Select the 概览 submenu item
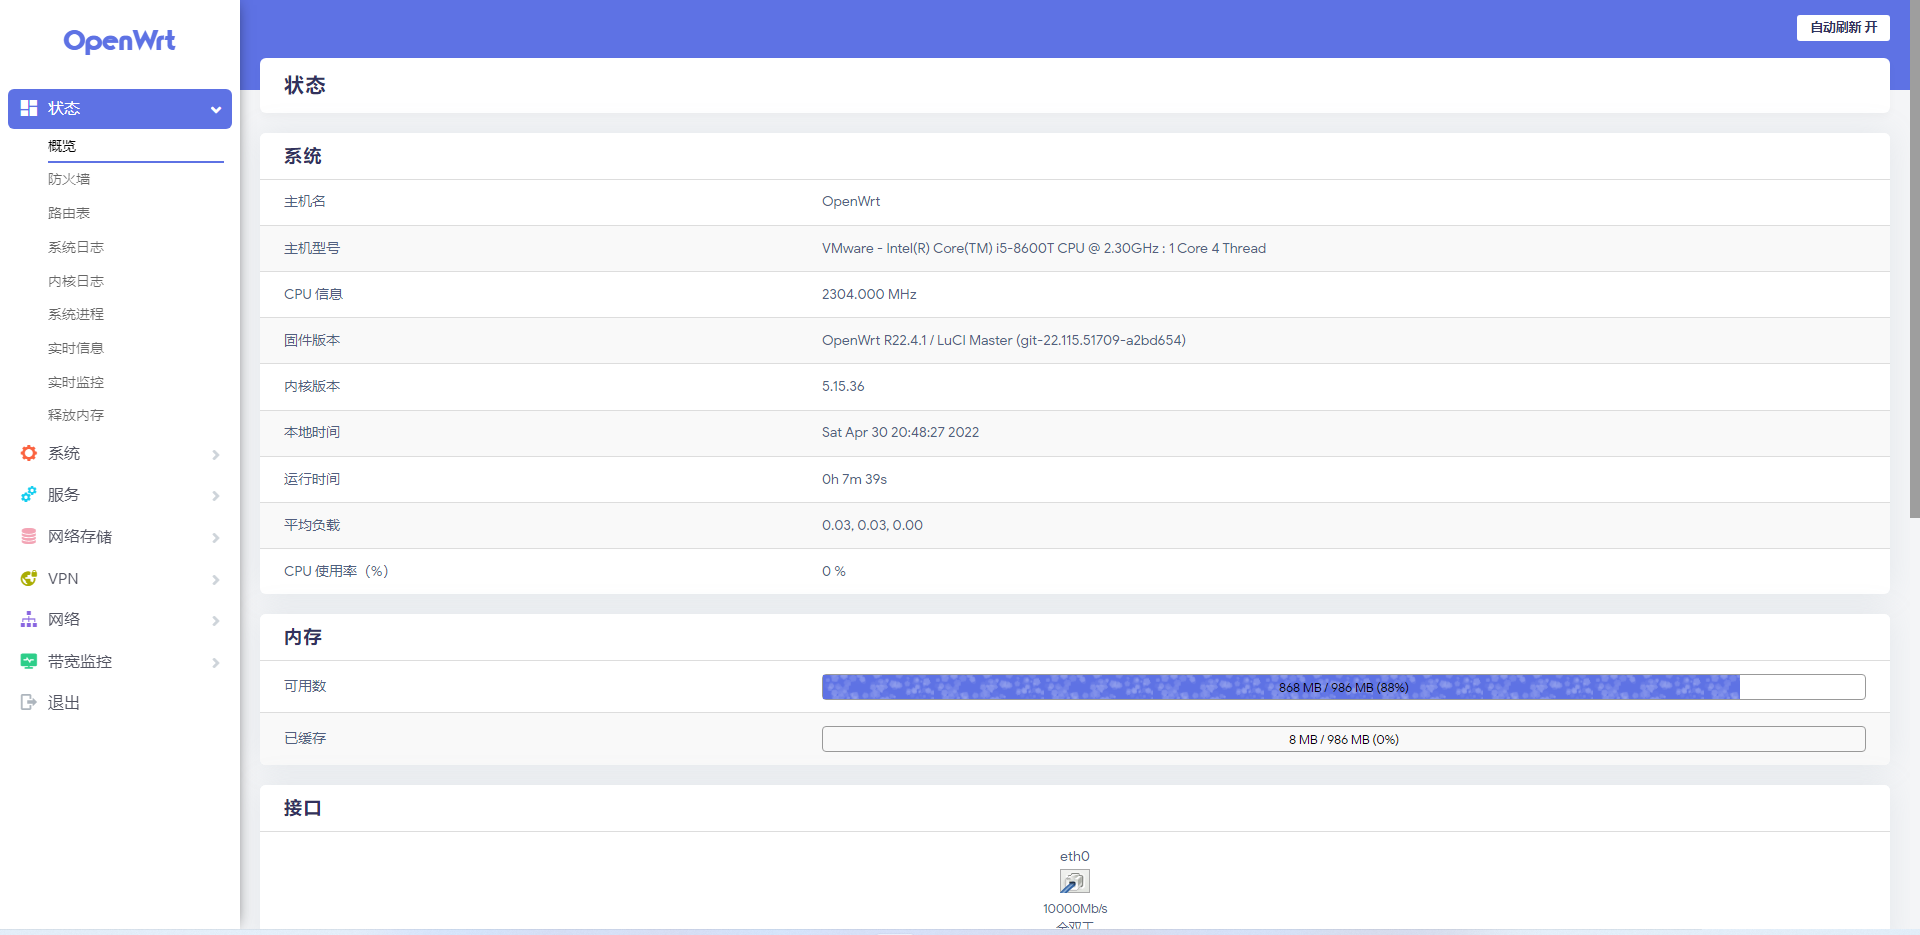 [x=62, y=146]
